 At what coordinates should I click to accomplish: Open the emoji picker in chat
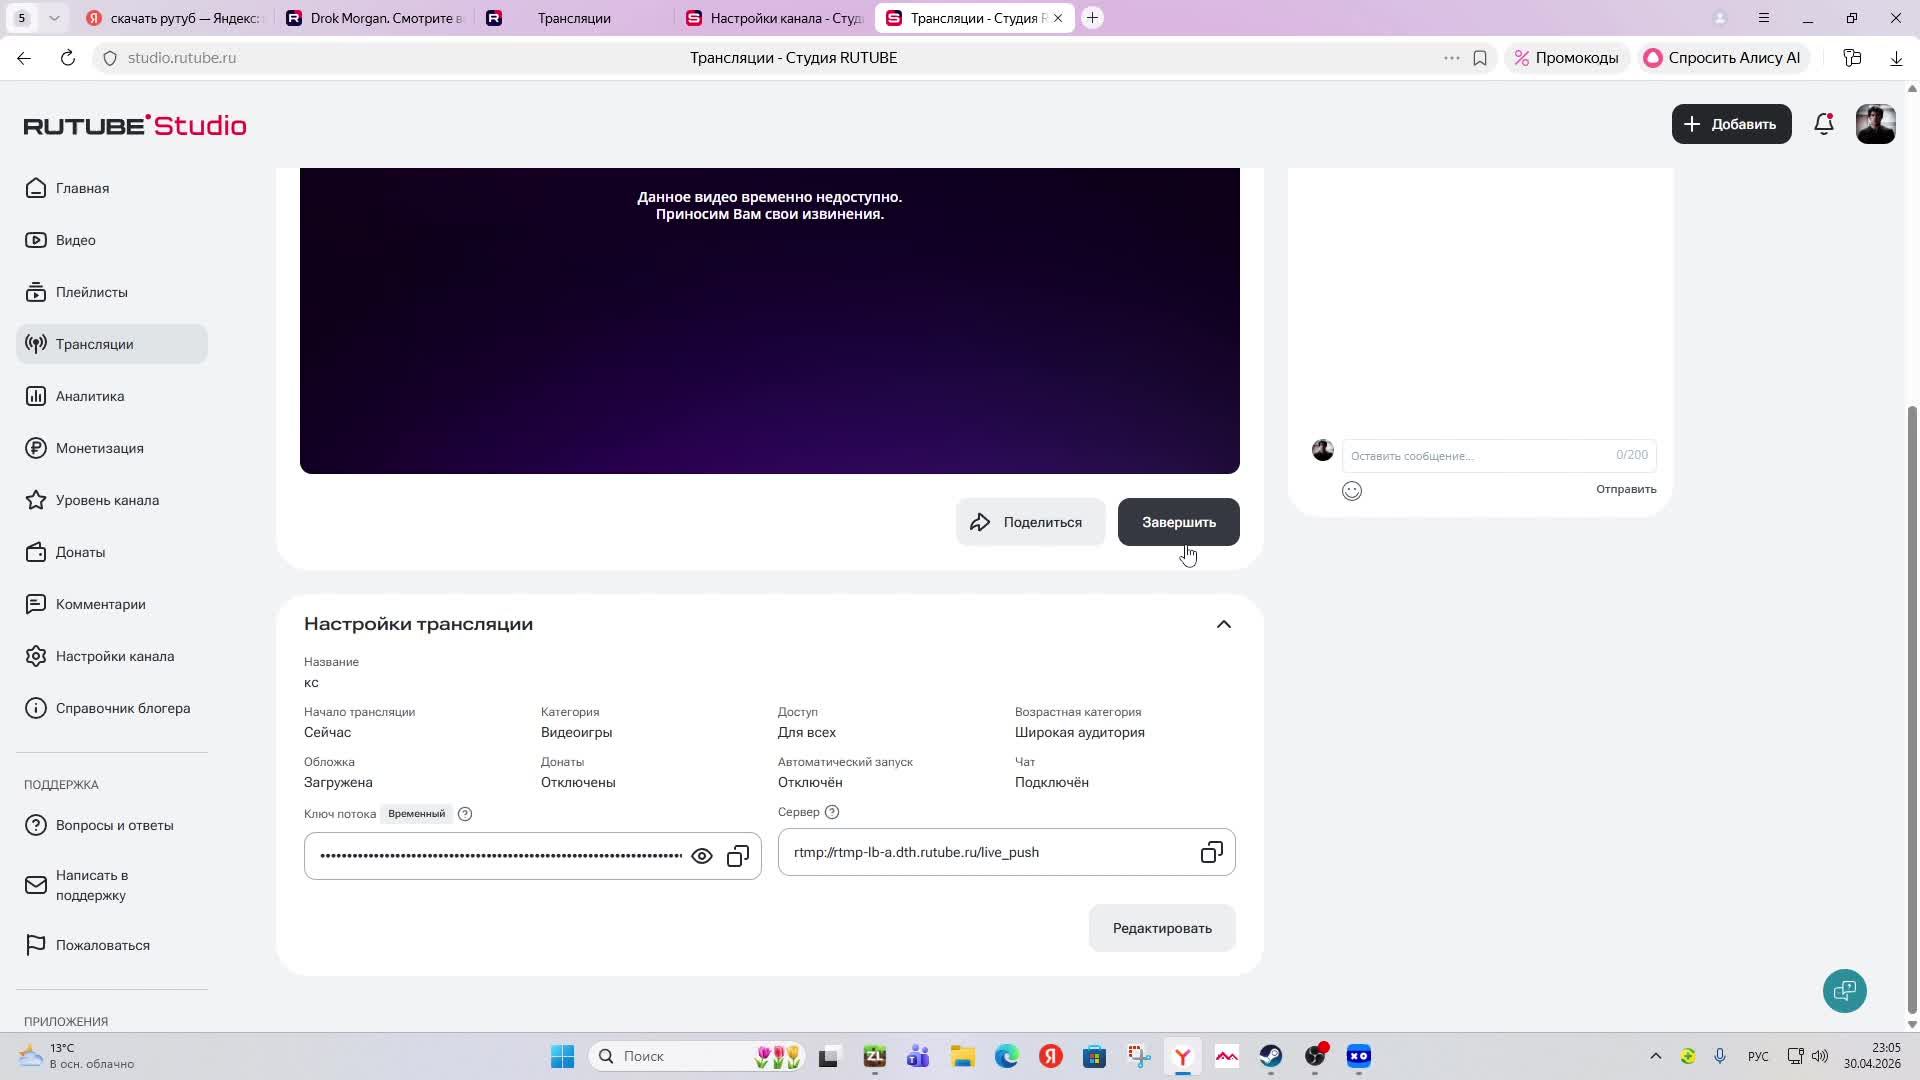[x=1352, y=491]
